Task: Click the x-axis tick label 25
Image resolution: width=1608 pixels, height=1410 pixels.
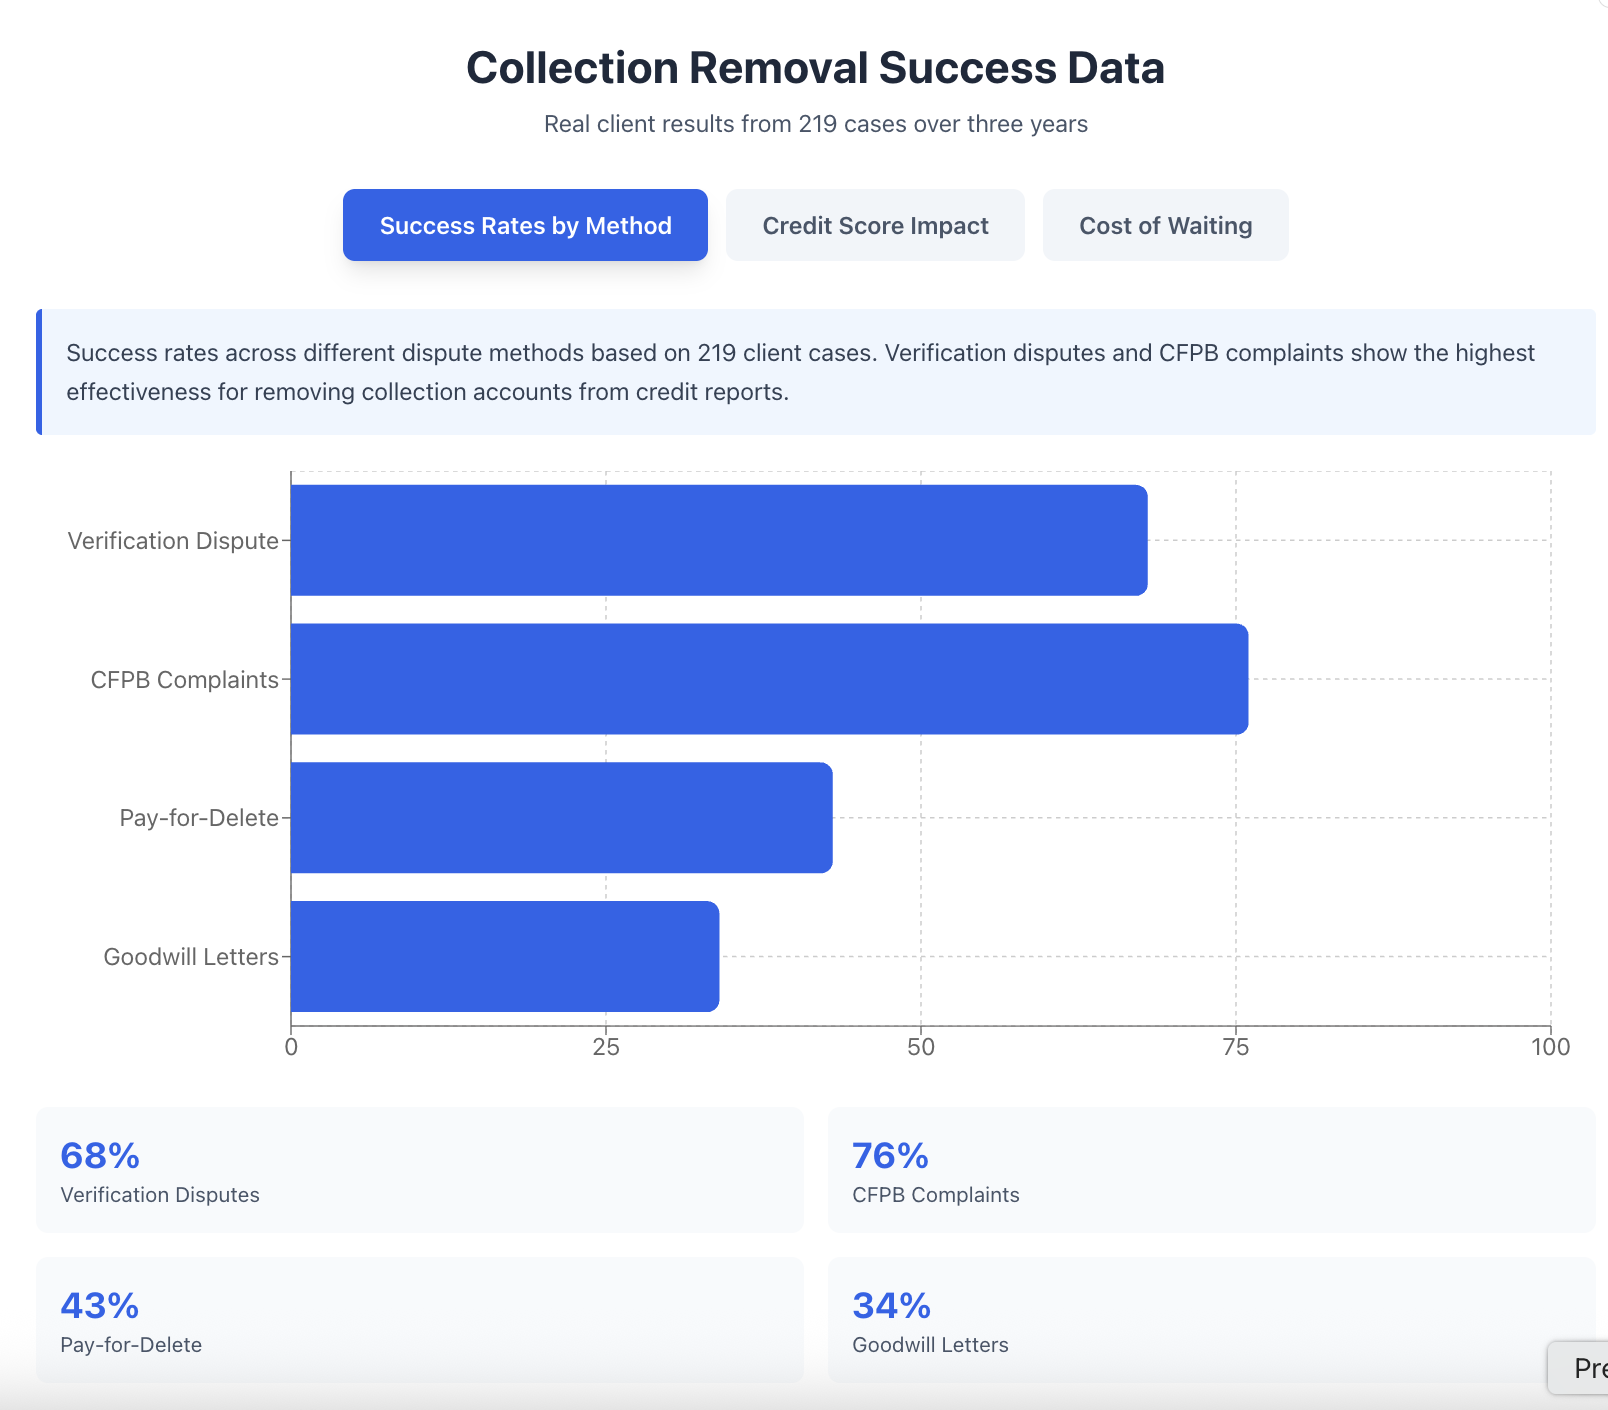Action: pyautogui.click(x=606, y=1047)
